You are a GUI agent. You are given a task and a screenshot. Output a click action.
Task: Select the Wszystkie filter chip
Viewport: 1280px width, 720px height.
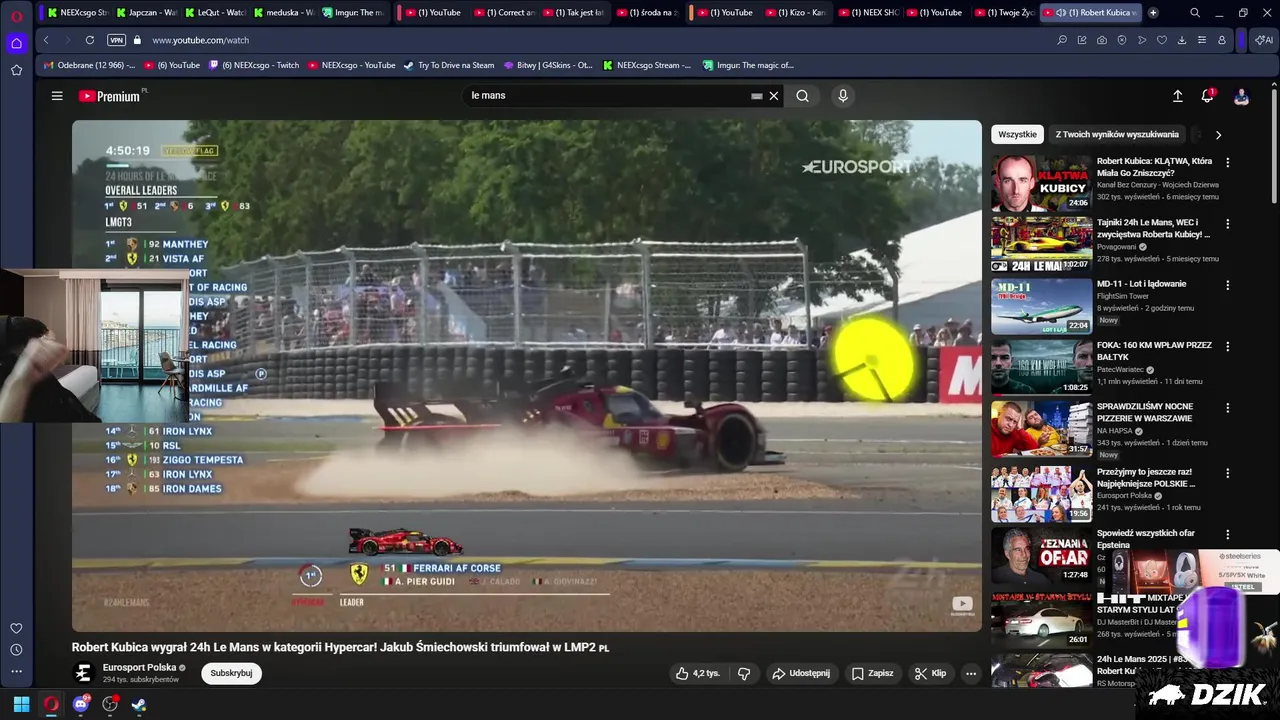point(1017,134)
